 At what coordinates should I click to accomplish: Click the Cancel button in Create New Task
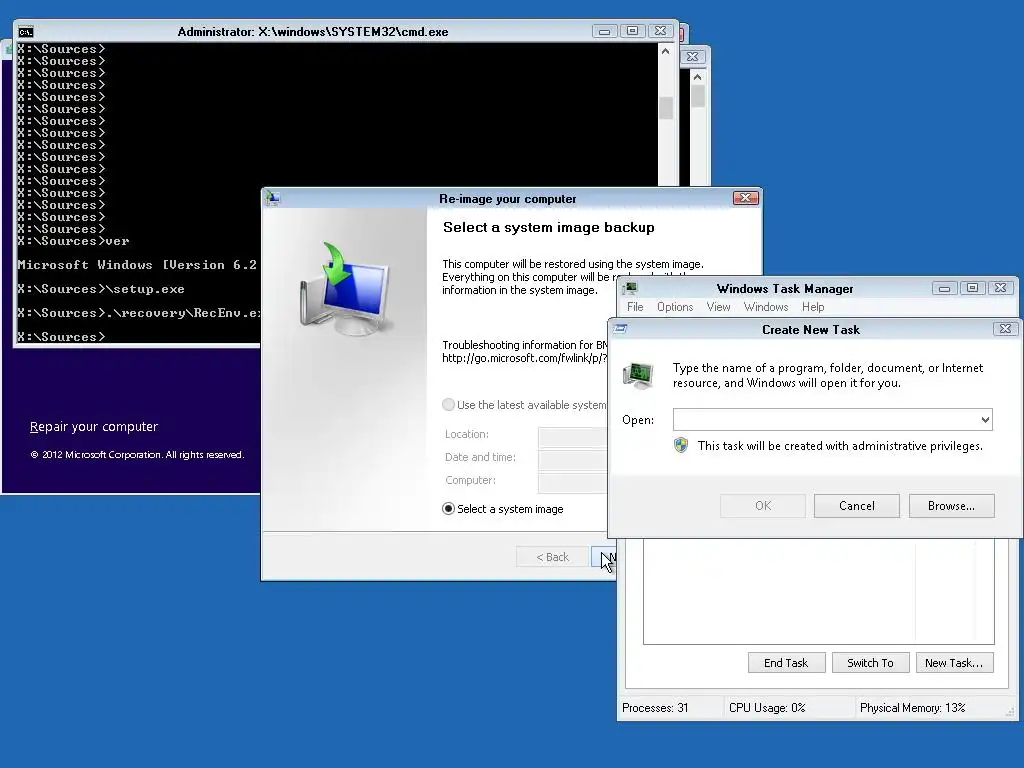tap(856, 505)
